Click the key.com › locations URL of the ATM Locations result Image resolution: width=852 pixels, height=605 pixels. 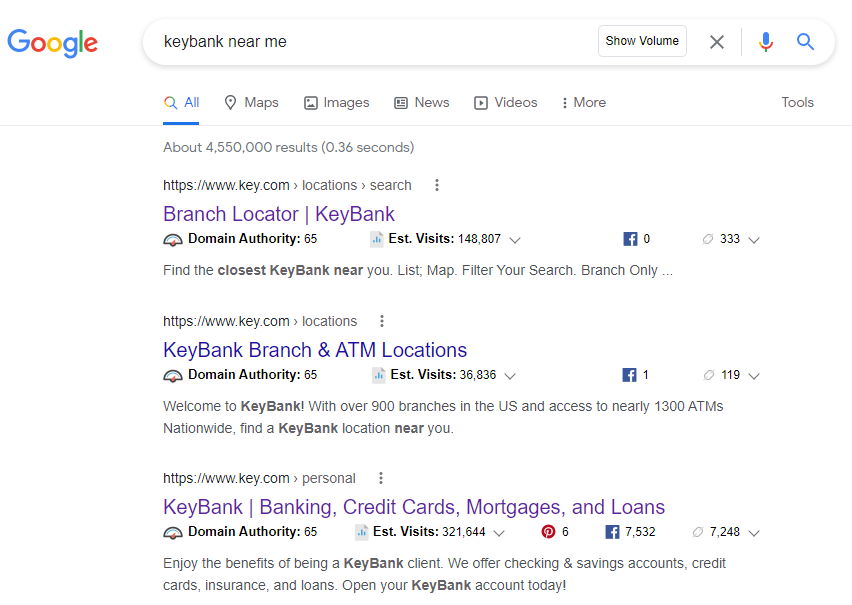pos(260,321)
